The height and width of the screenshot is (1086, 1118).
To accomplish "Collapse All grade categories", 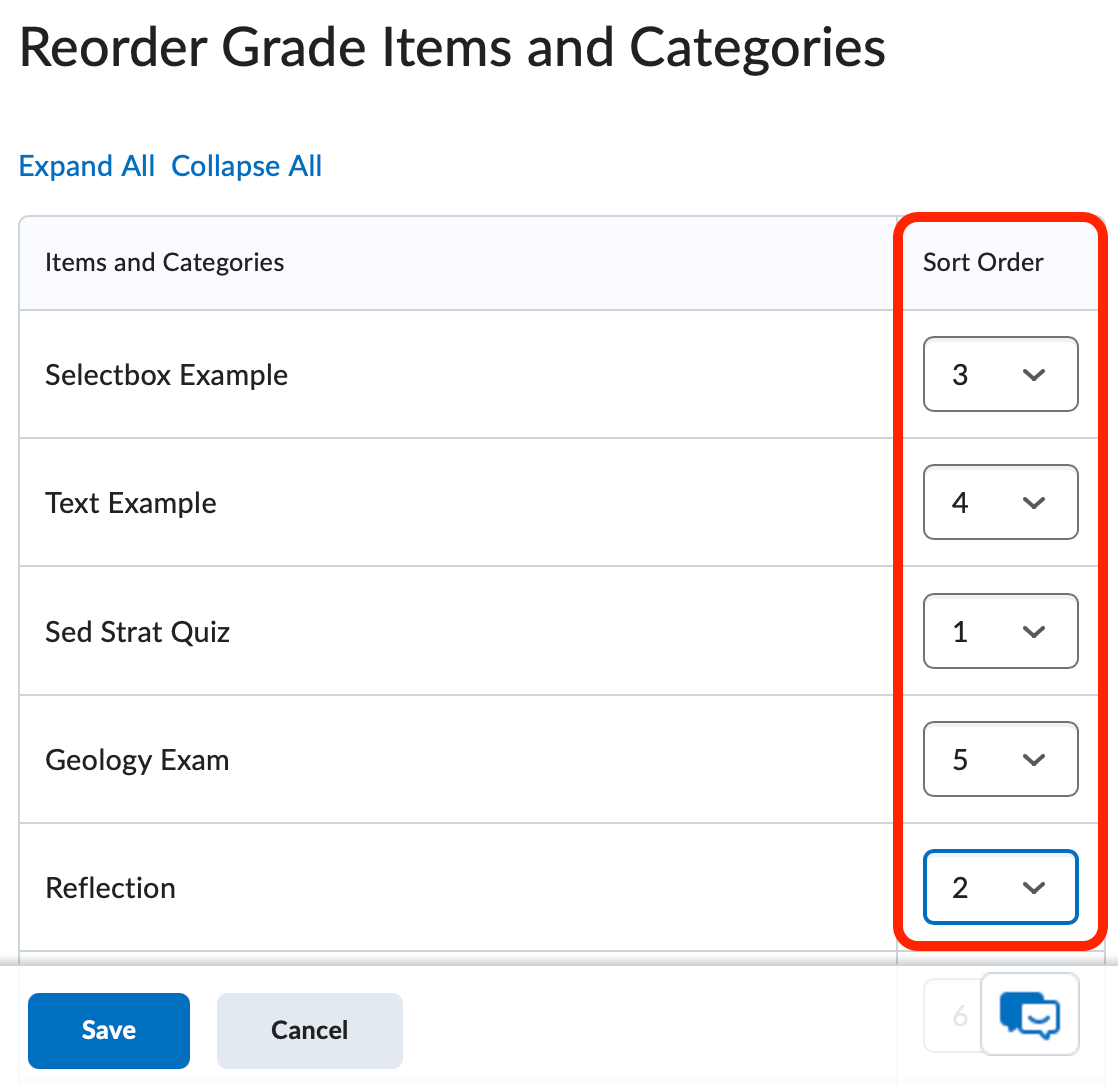I will click(x=246, y=165).
